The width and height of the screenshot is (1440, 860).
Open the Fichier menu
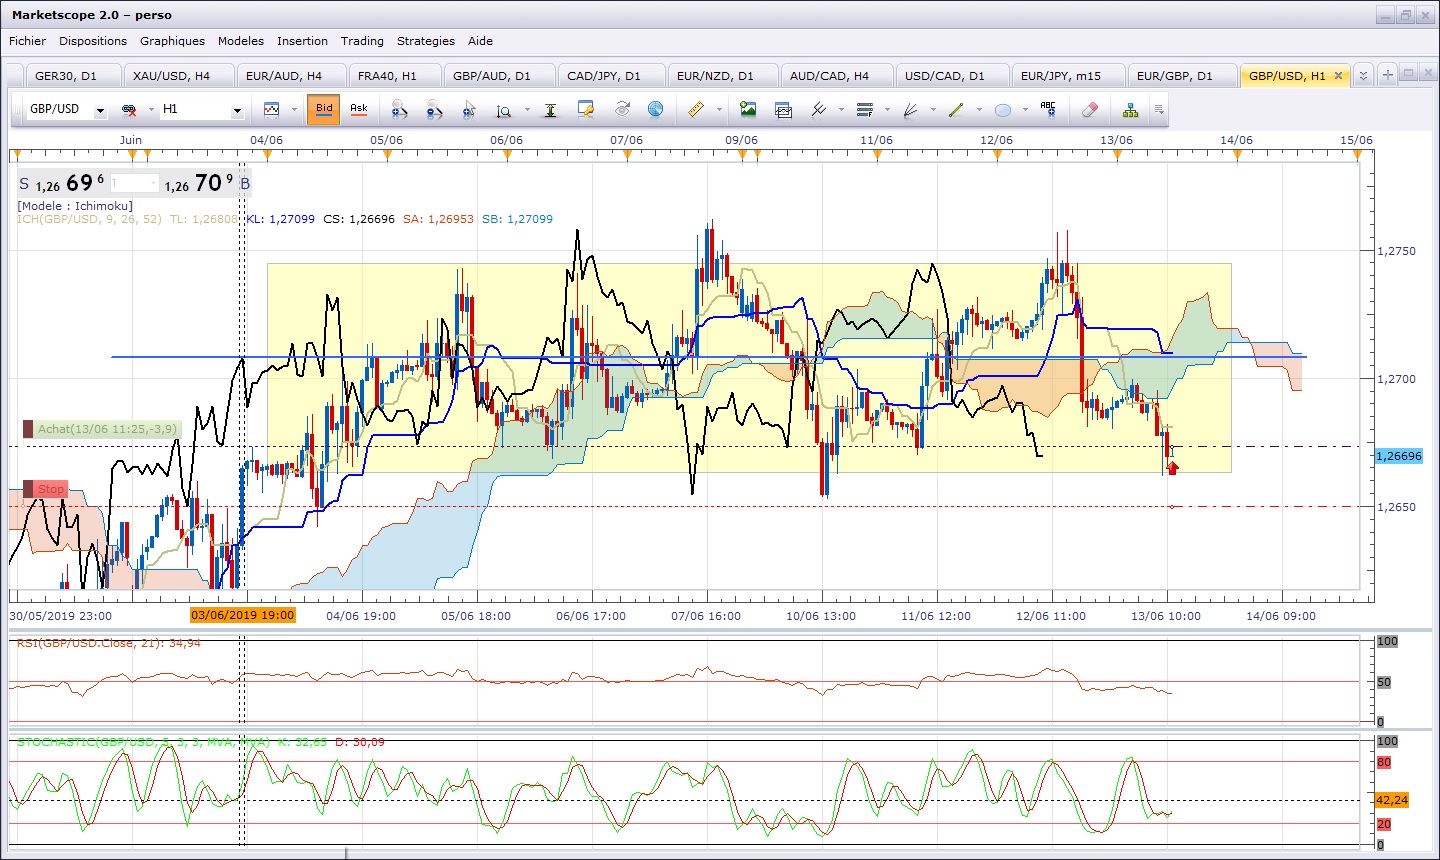27,41
